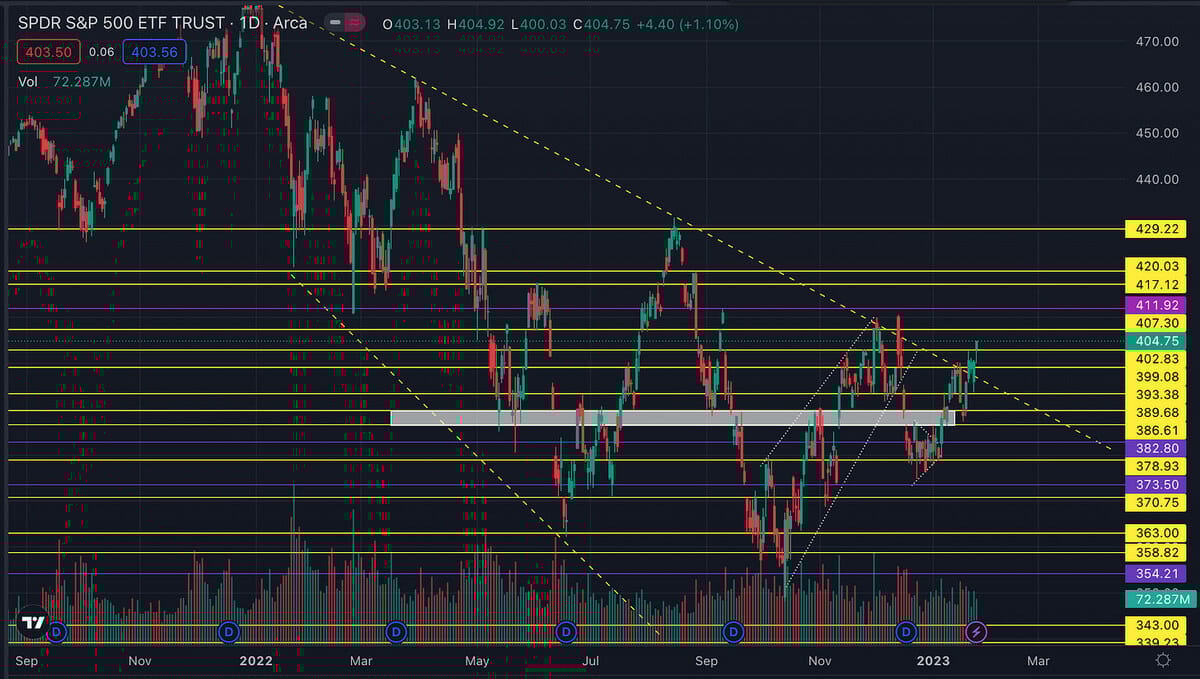This screenshot has height=679, width=1200.
Task: Click the Jul label on the time axis
Action: [591, 660]
